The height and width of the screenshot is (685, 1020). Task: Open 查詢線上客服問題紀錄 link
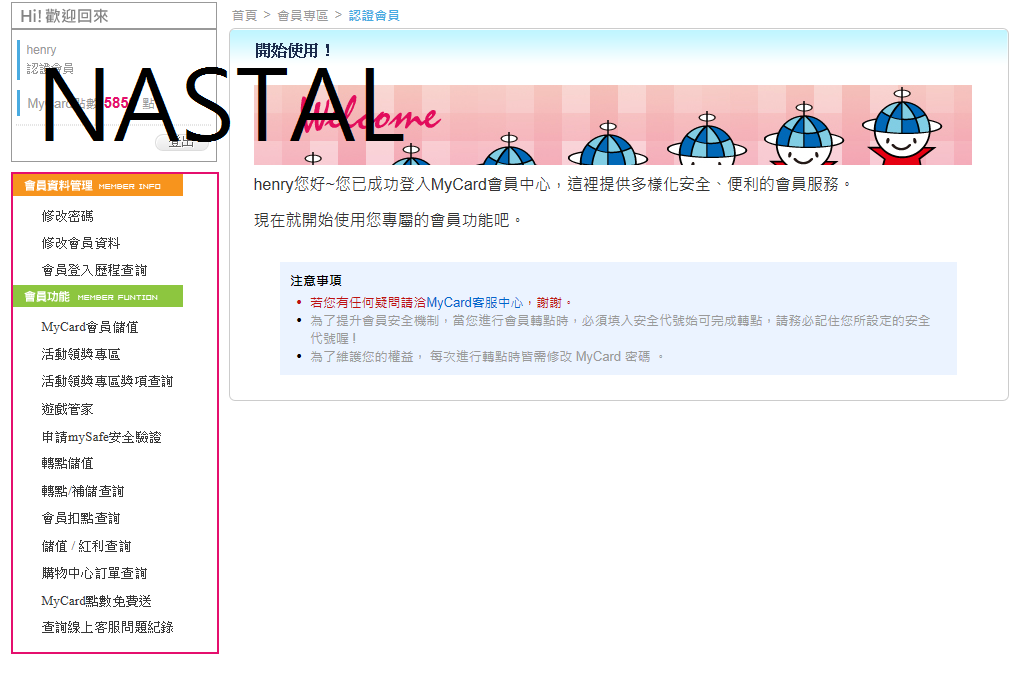tap(107, 627)
